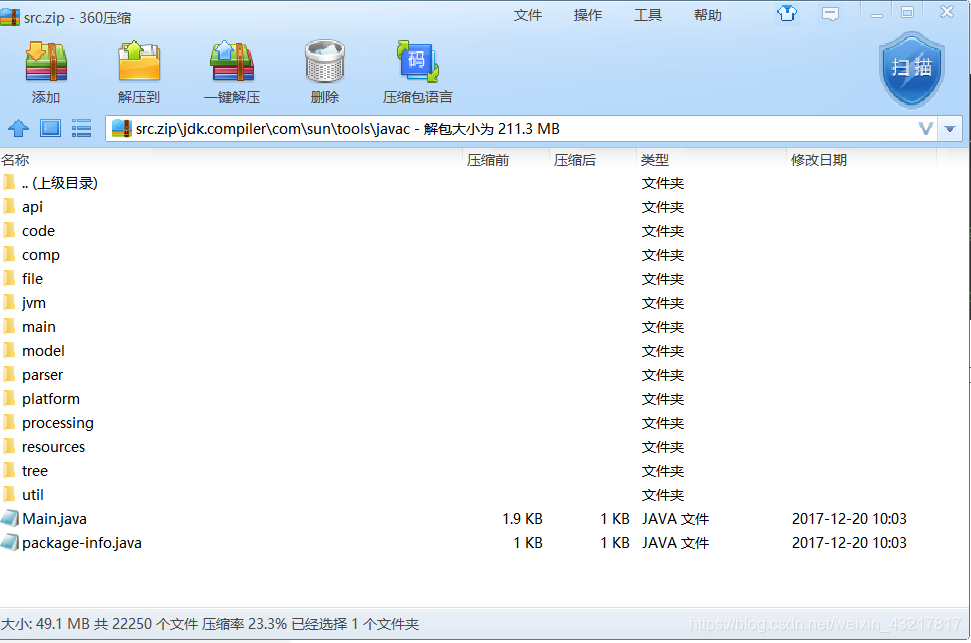
Task: Open the 操作 (Operations) menu
Action: pos(588,15)
